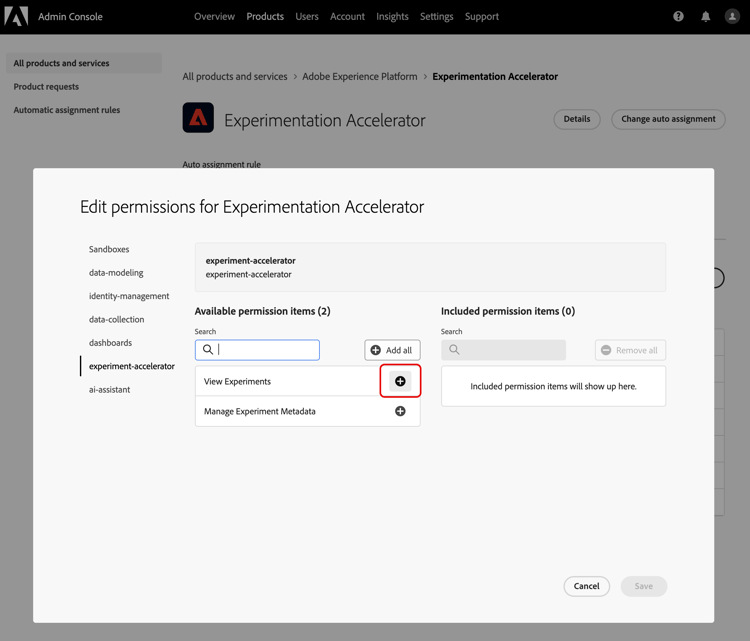The height and width of the screenshot is (641, 750).
Task: Select the dashboards permission category
Action: [x=110, y=343]
